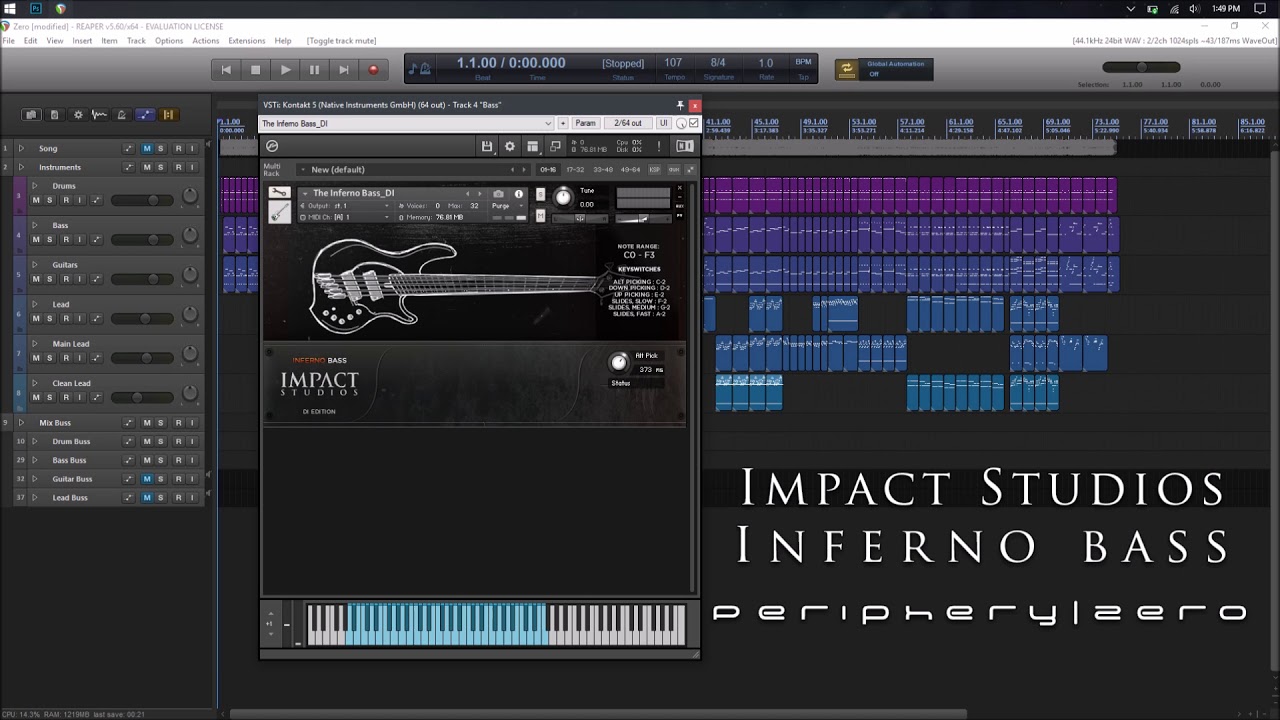Open the File menu
The image size is (1280, 720).
9,41
